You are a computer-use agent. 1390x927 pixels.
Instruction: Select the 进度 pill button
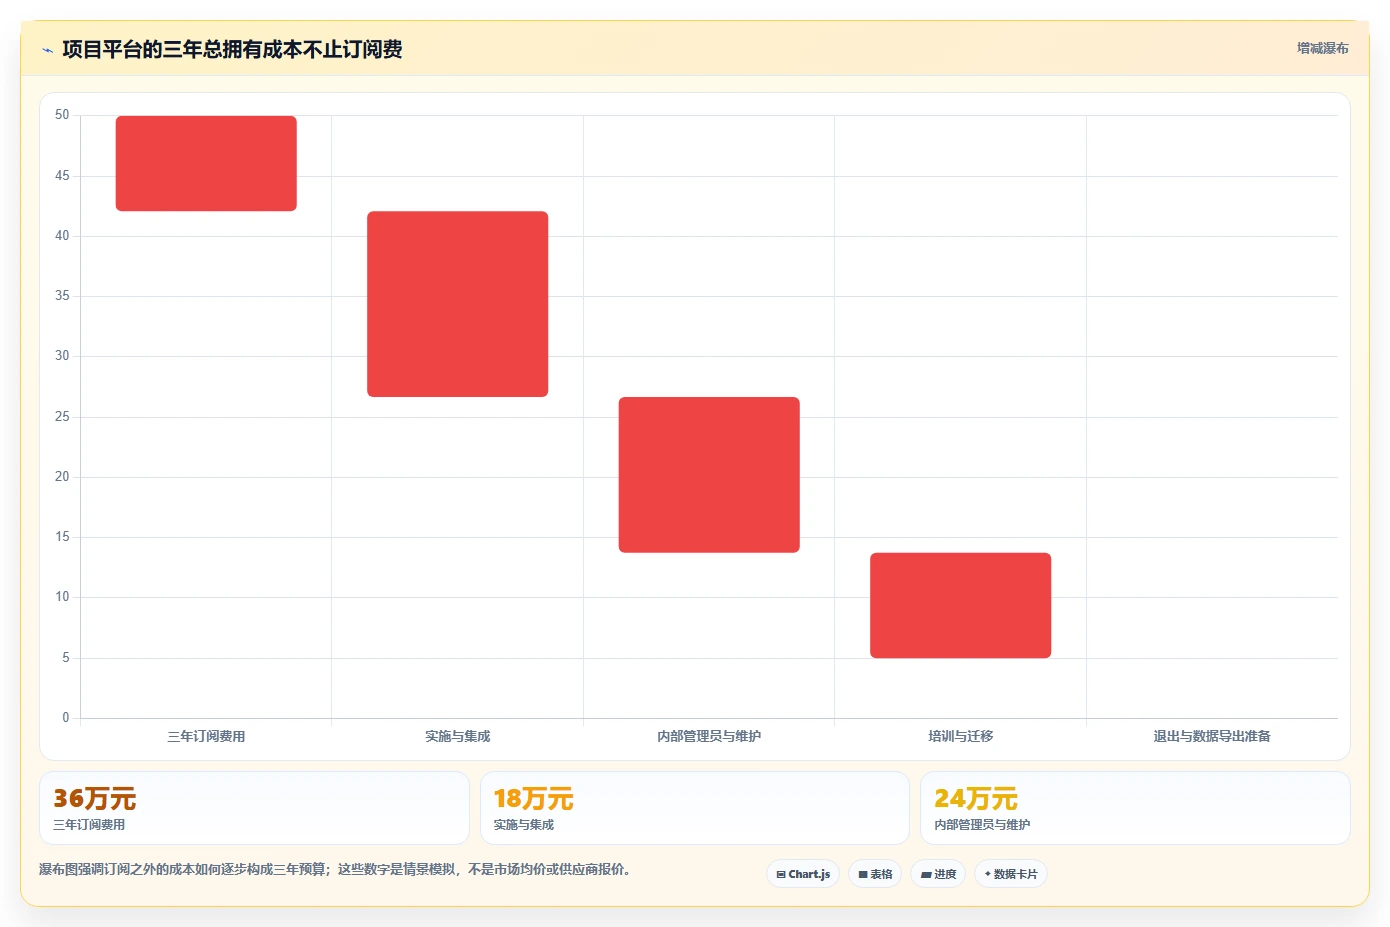[938, 874]
